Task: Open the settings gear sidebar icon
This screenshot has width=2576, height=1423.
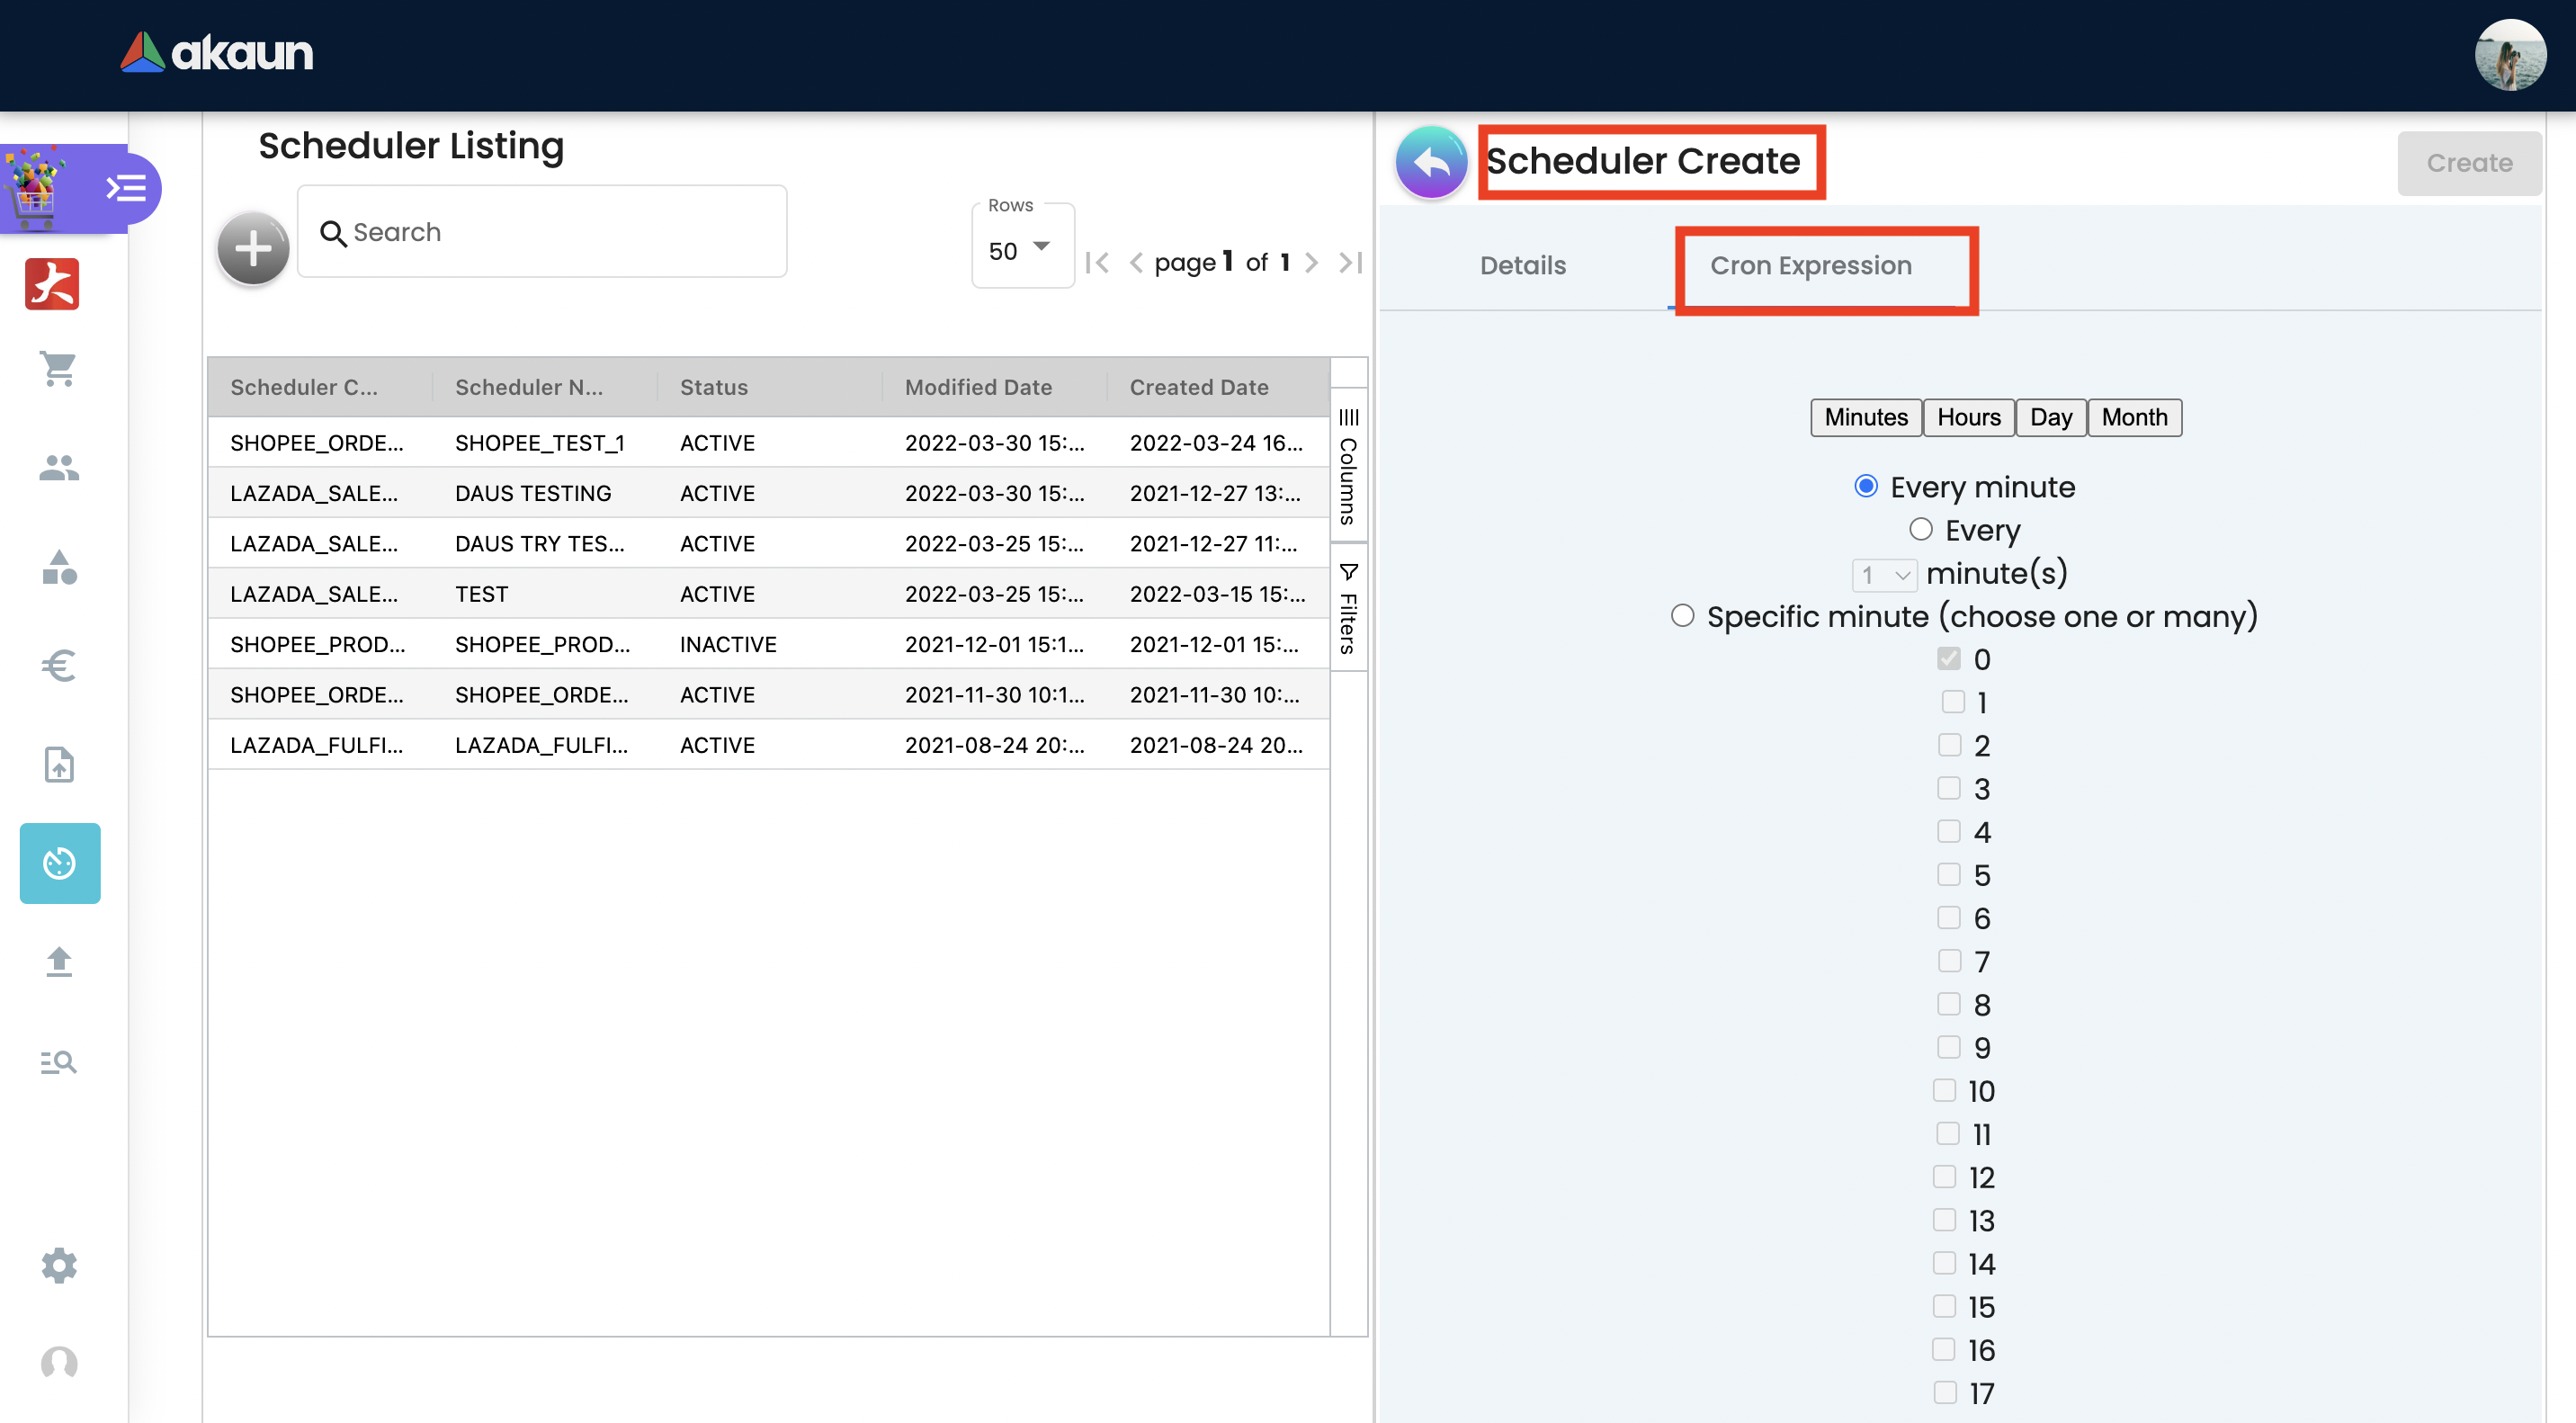Action: pos(59,1265)
